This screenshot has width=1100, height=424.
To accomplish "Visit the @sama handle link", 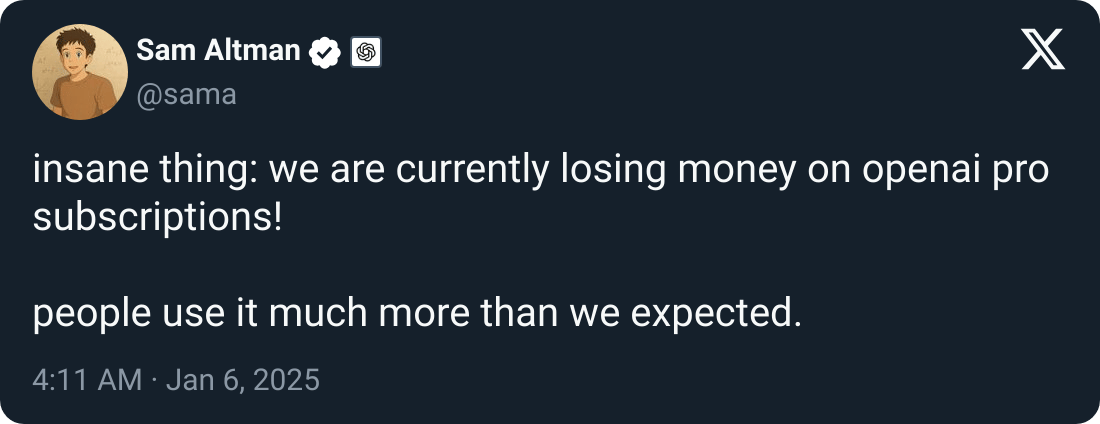I will pyautogui.click(x=186, y=96).
